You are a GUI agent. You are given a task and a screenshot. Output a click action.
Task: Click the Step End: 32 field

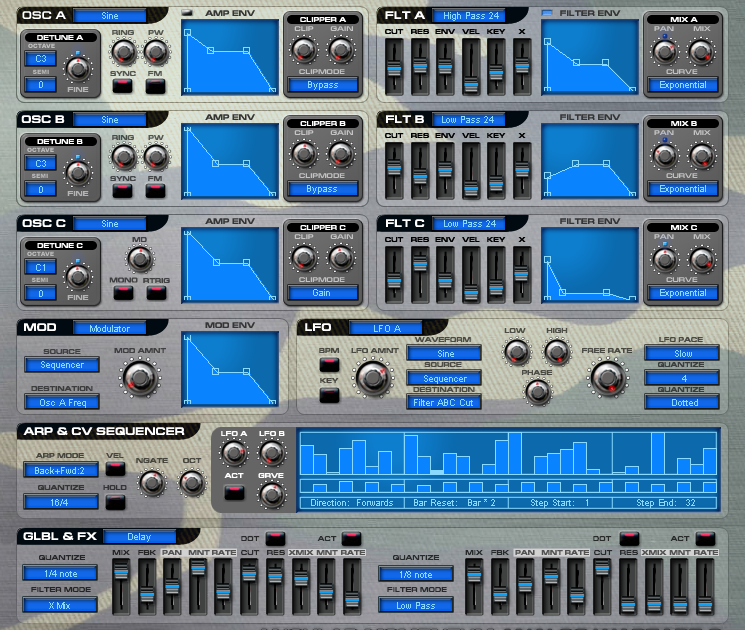[x=665, y=503]
